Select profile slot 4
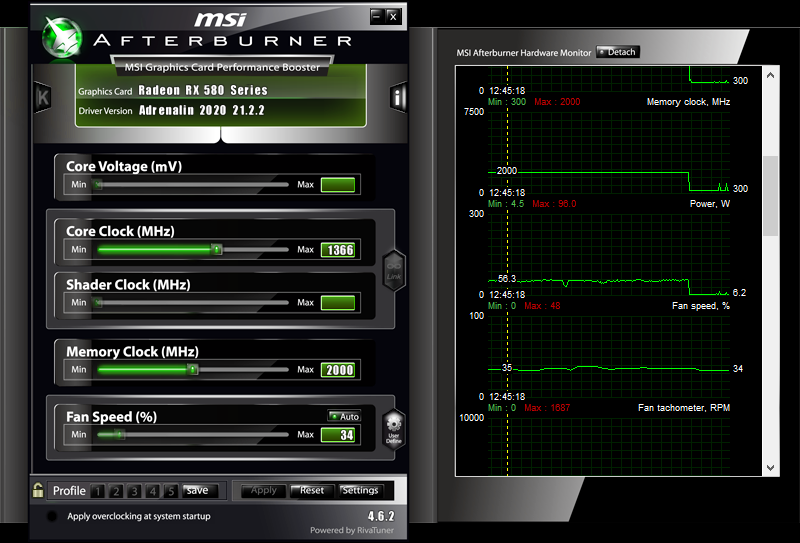This screenshot has height=543, width=800. (153, 491)
